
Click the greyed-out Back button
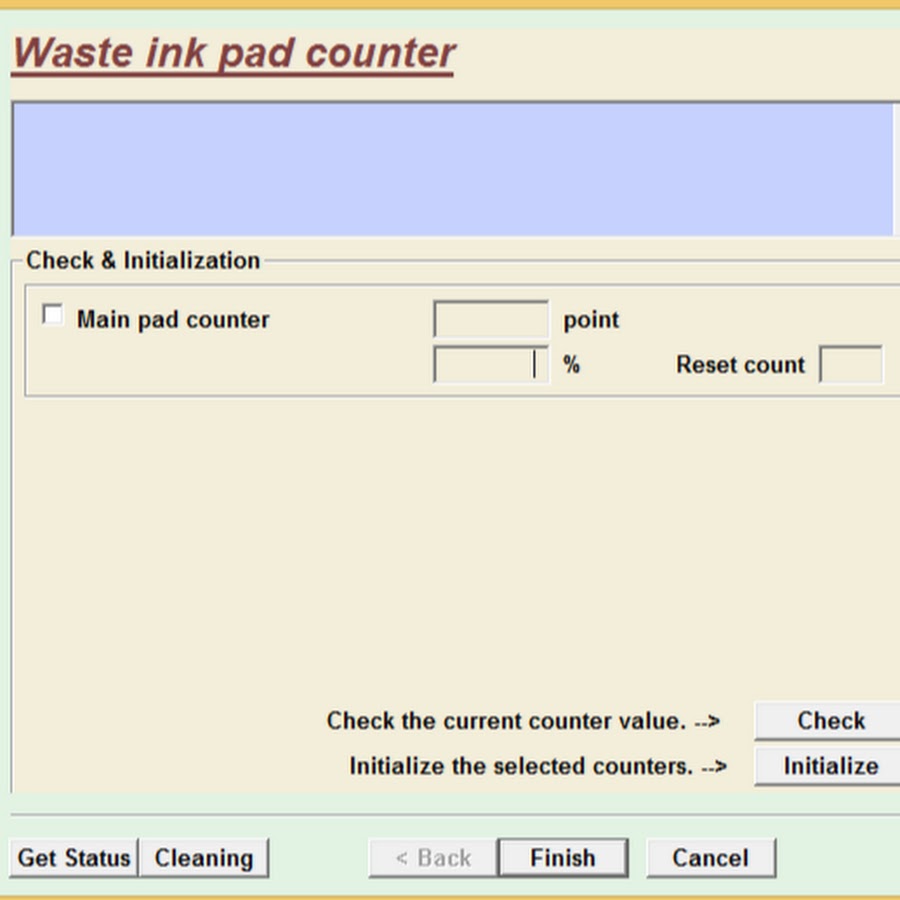click(432, 858)
